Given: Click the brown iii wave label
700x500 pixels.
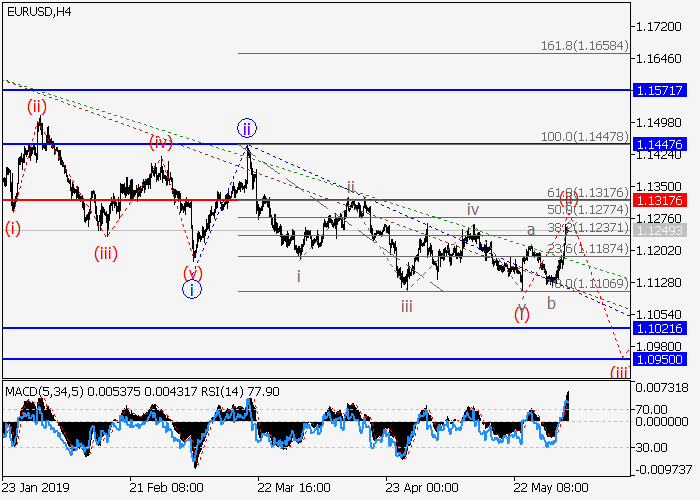Looking at the screenshot, I should pos(407,306).
